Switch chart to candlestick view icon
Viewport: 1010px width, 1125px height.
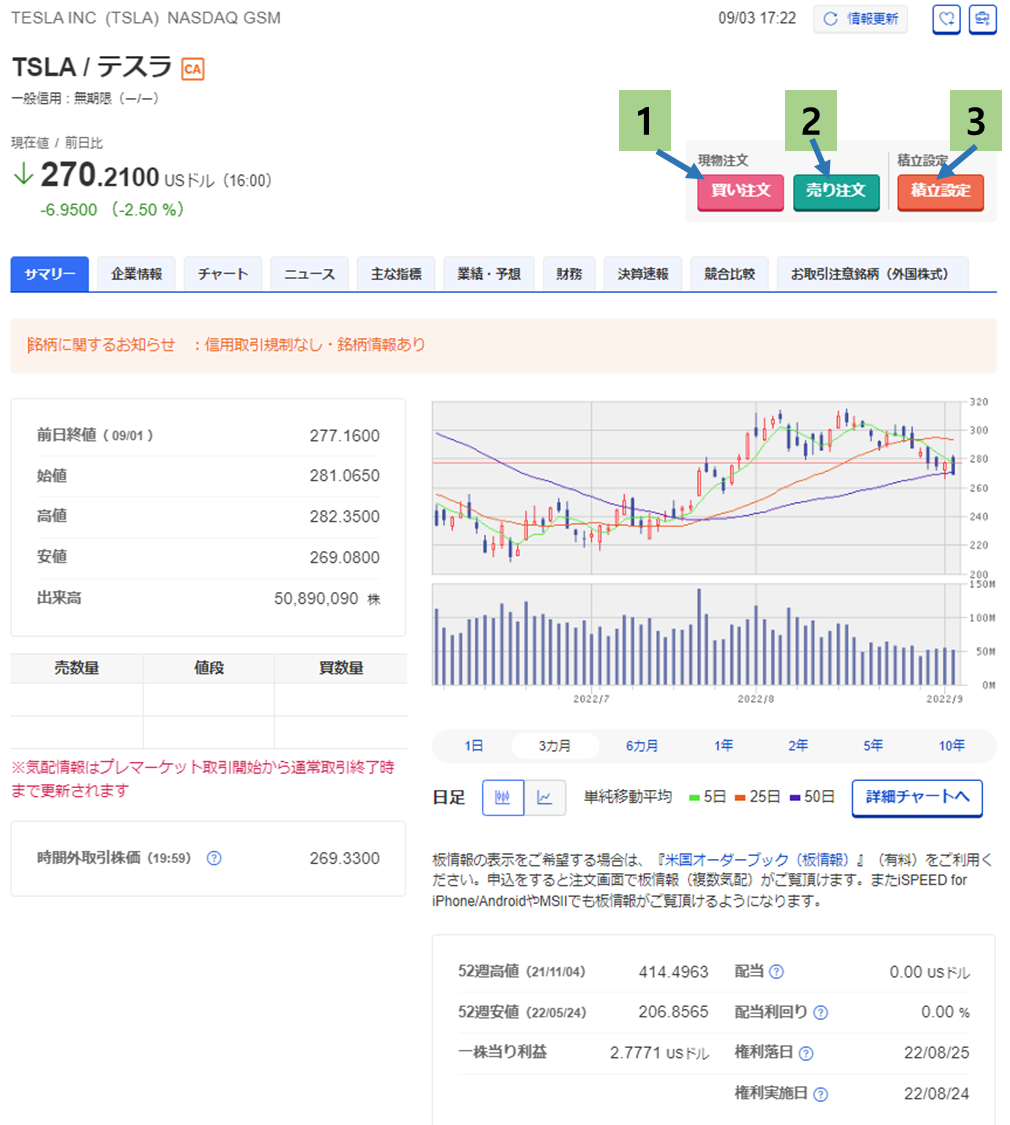pyautogui.click(x=503, y=798)
